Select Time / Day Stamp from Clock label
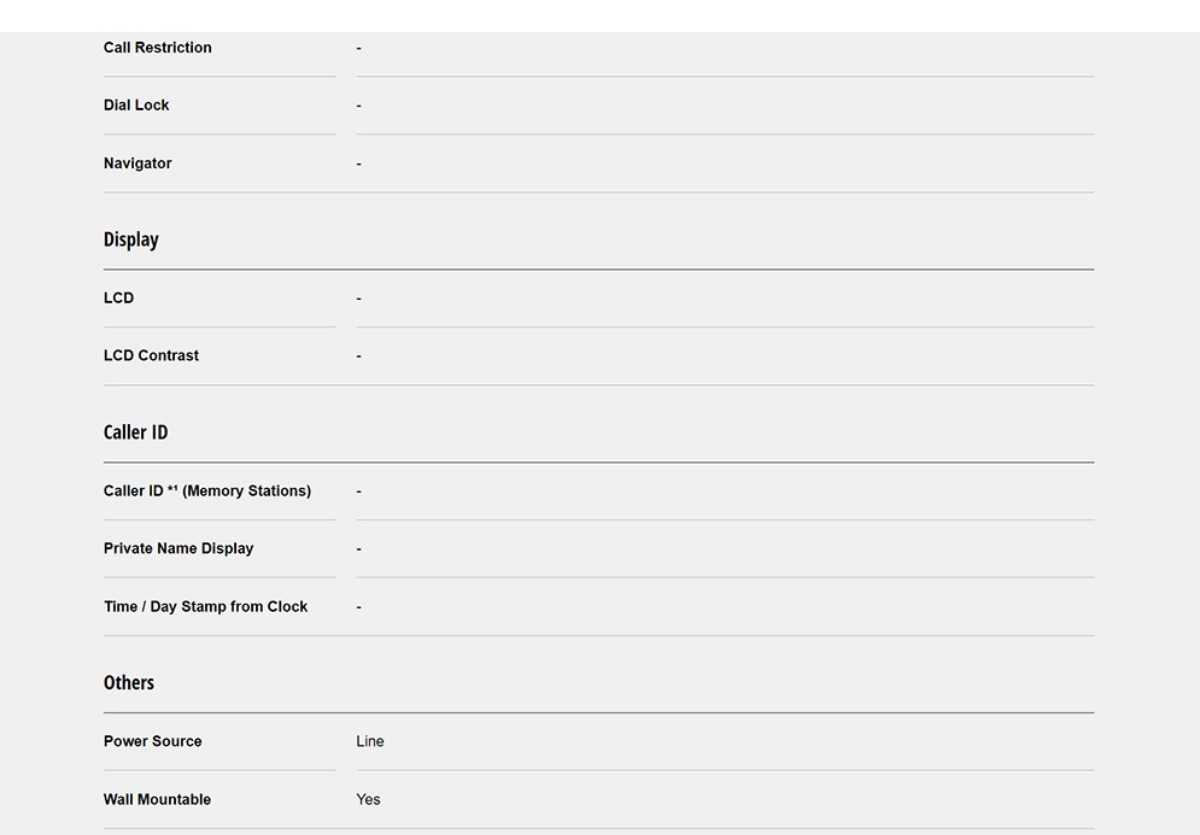Screen dimensions: 1200x835 [x=206, y=607]
